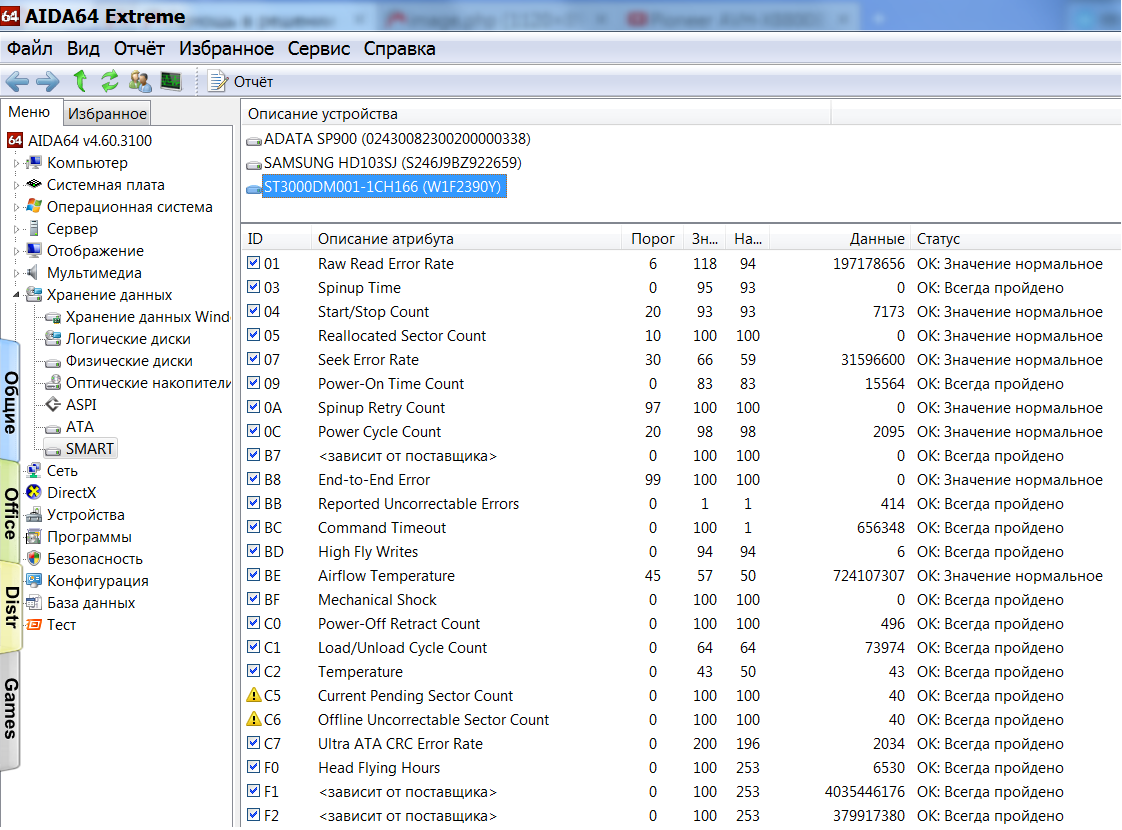
Task: Sort by the Статус column header
Action: tap(1015, 239)
